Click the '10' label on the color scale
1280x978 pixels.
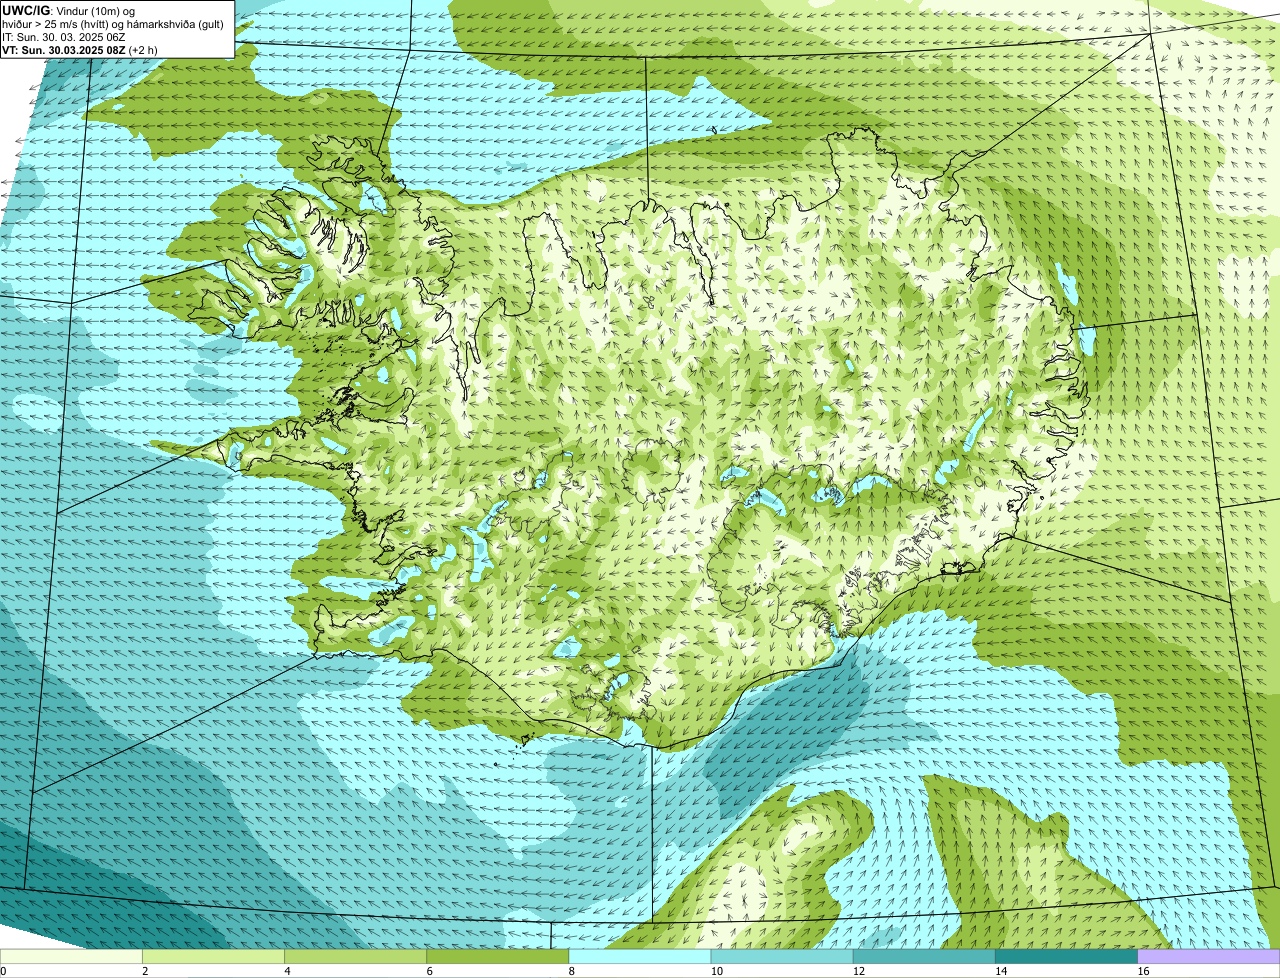click(x=717, y=971)
